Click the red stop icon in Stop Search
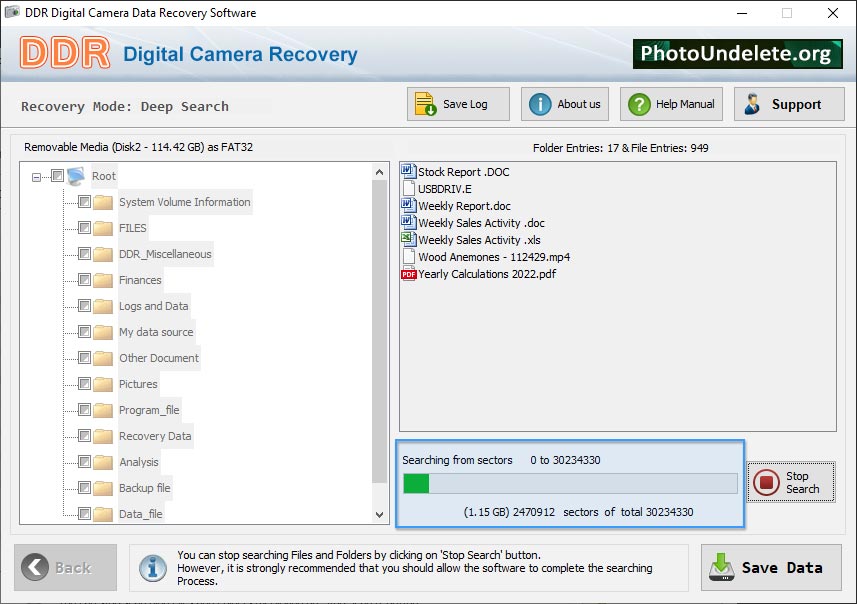 tap(766, 483)
